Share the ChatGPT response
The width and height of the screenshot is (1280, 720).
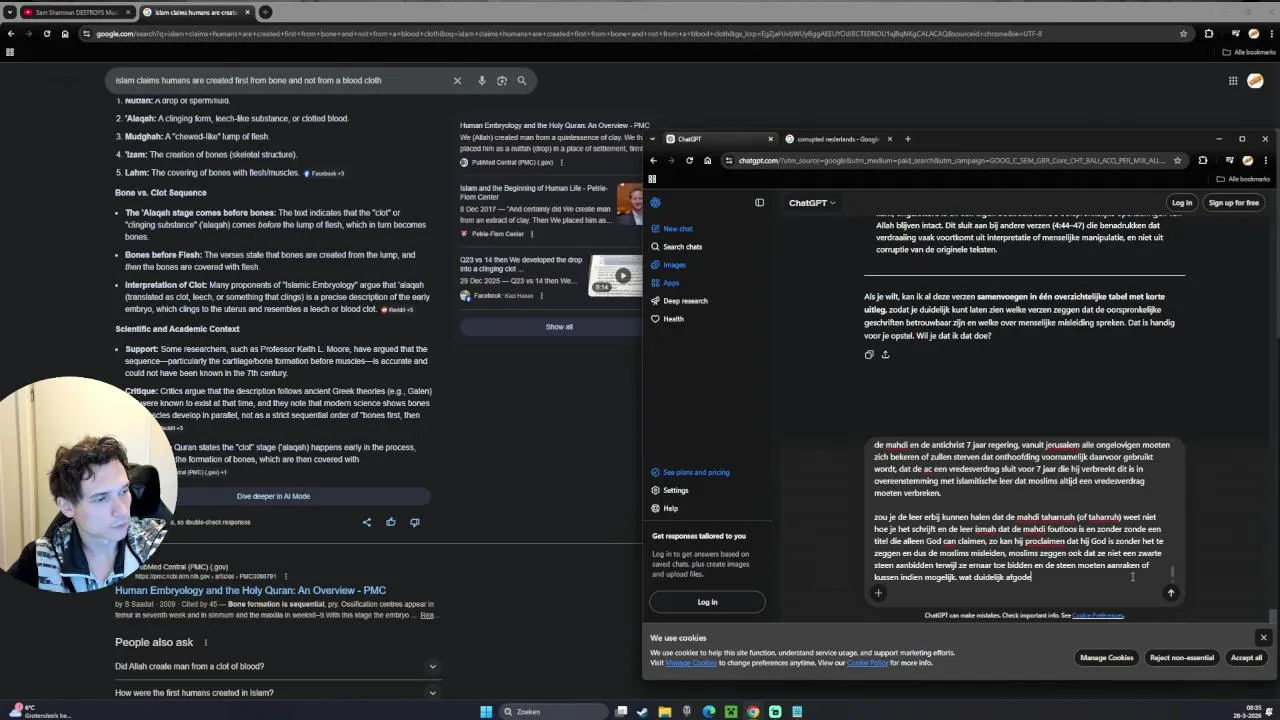pyautogui.click(x=885, y=354)
